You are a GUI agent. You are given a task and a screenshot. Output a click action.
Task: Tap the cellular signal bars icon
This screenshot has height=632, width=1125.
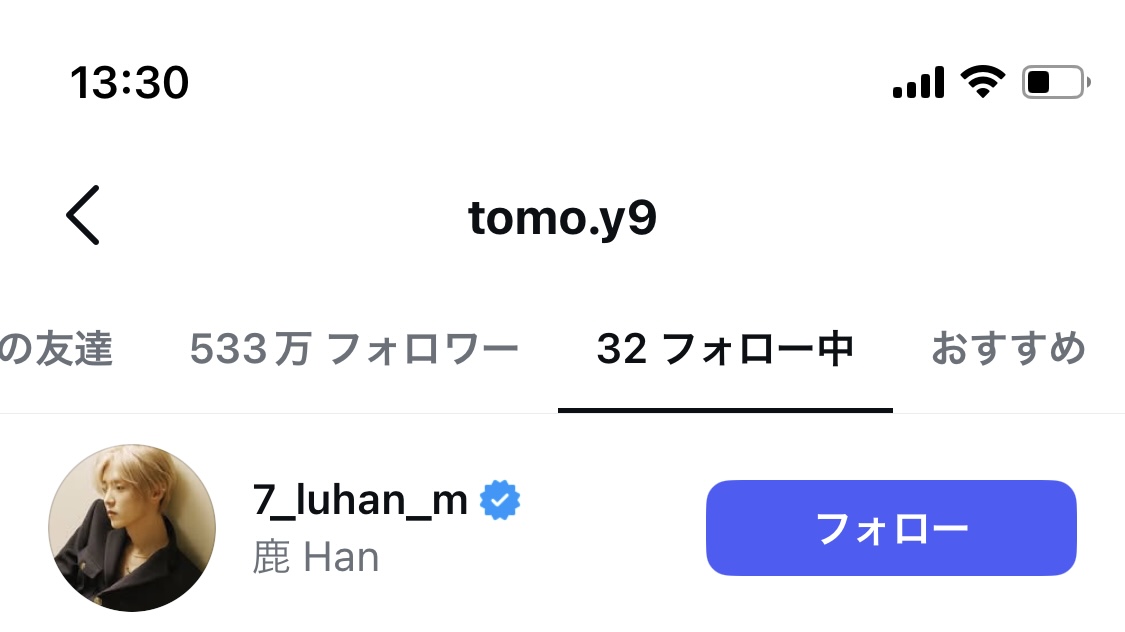coord(918,82)
